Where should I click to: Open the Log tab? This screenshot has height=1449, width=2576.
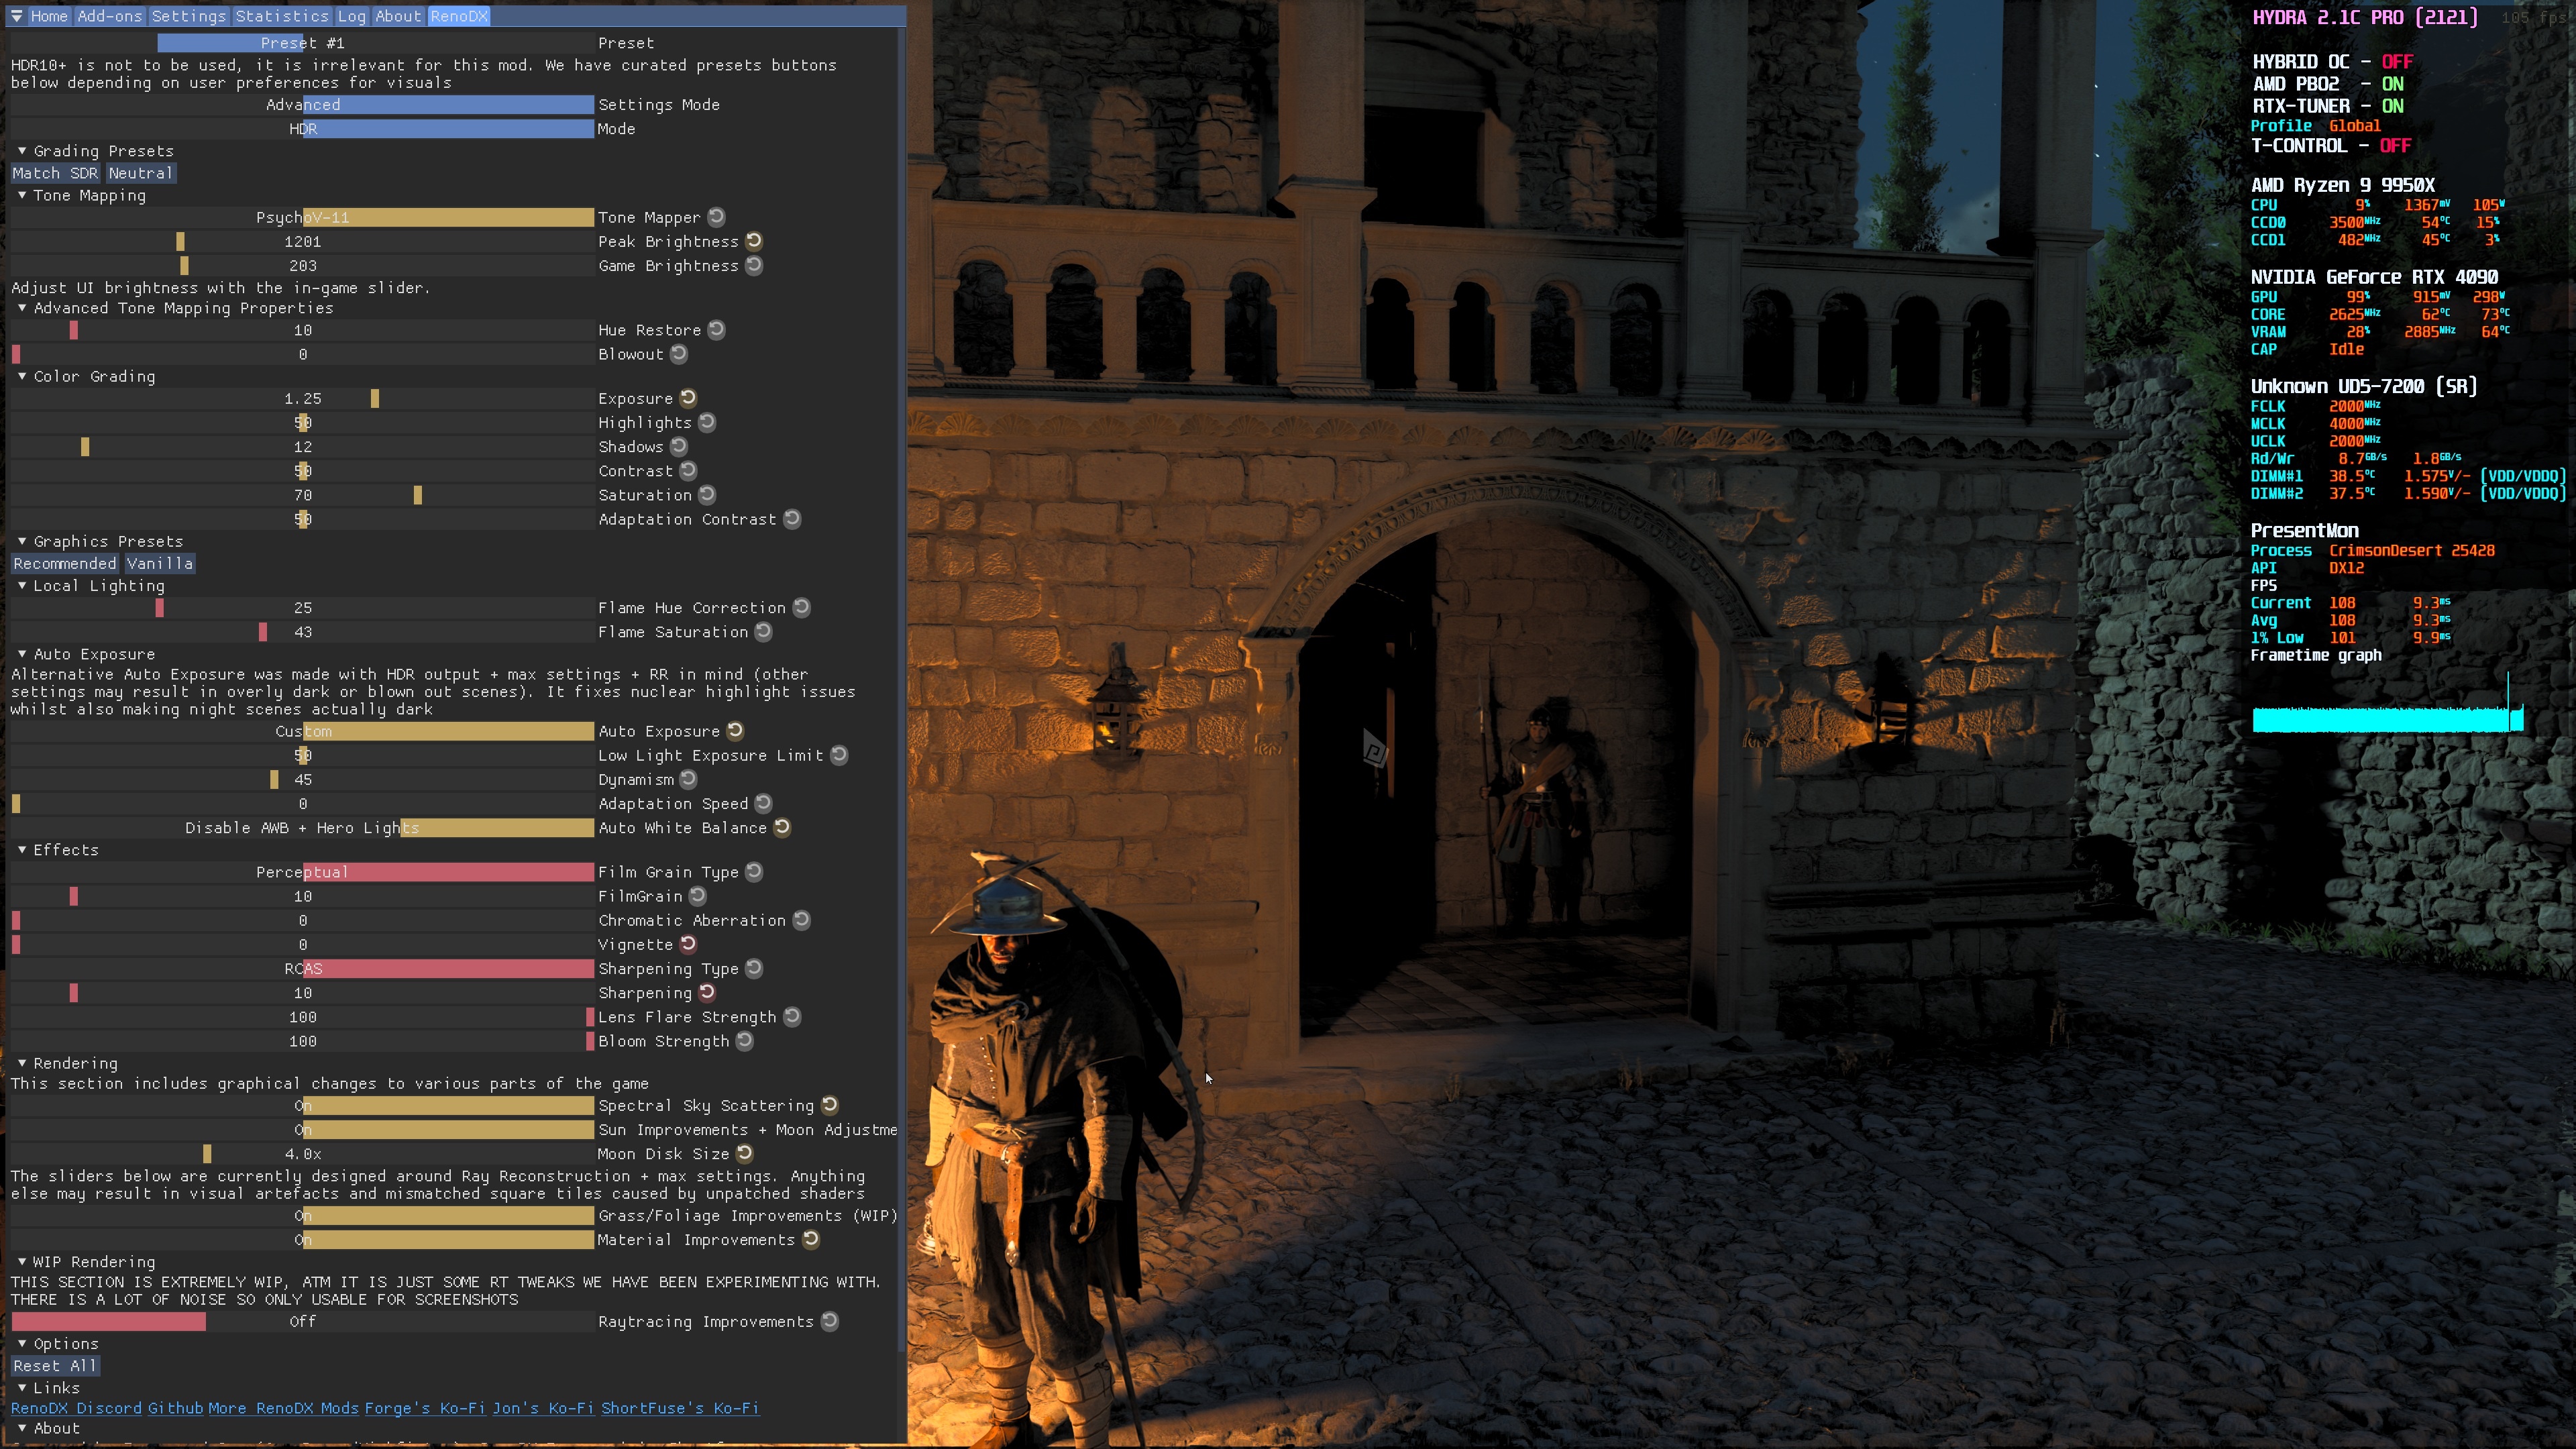click(351, 16)
